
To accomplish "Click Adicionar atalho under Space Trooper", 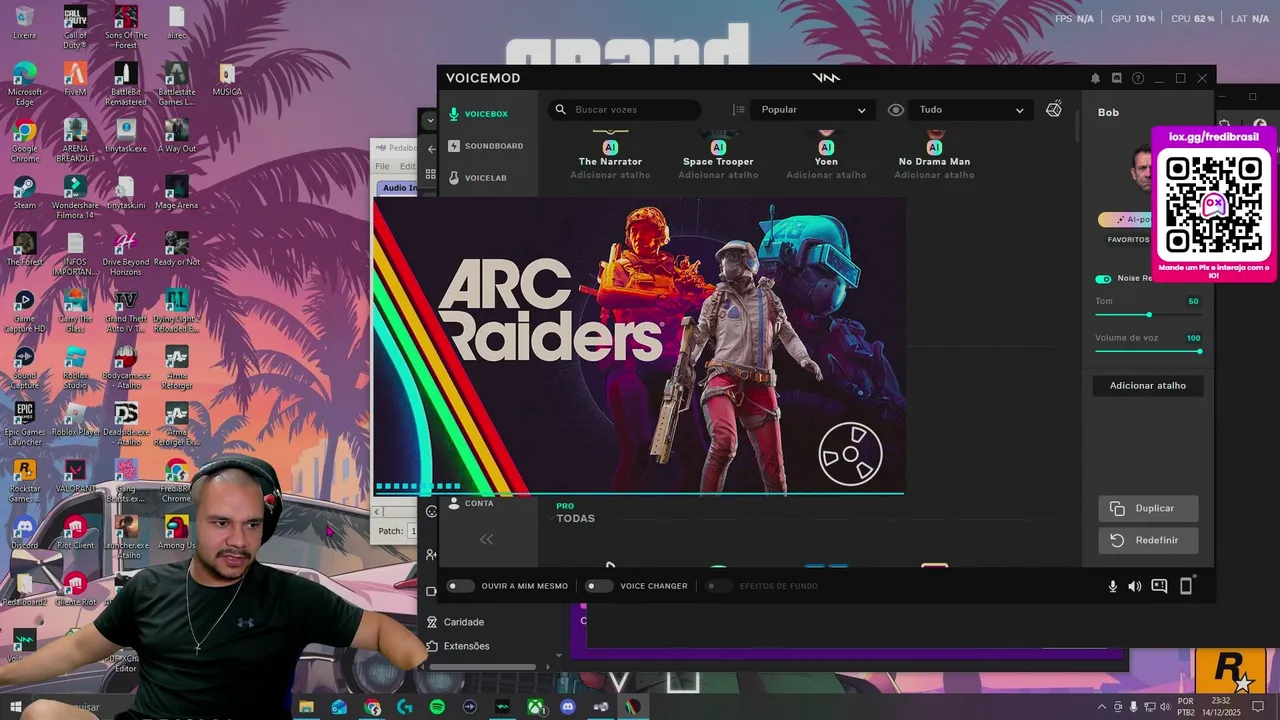I will pos(718,175).
